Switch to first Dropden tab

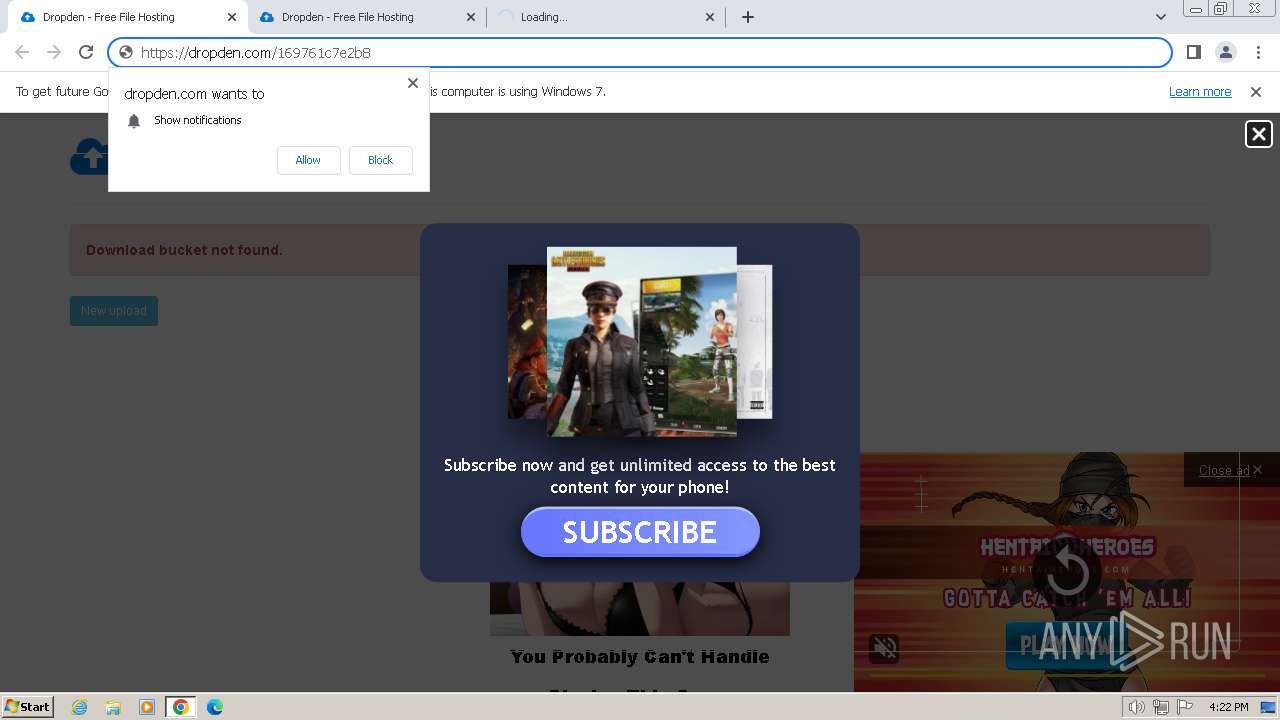click(127, 17)
